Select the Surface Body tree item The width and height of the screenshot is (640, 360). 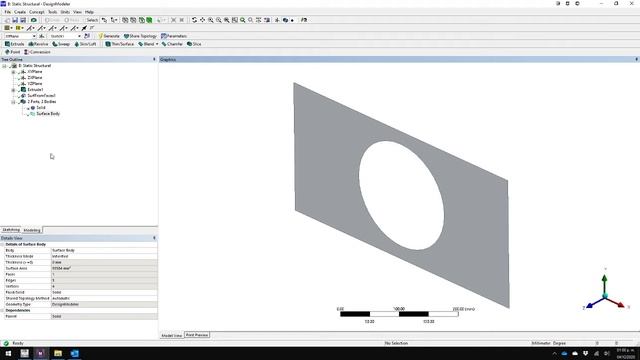48,114
